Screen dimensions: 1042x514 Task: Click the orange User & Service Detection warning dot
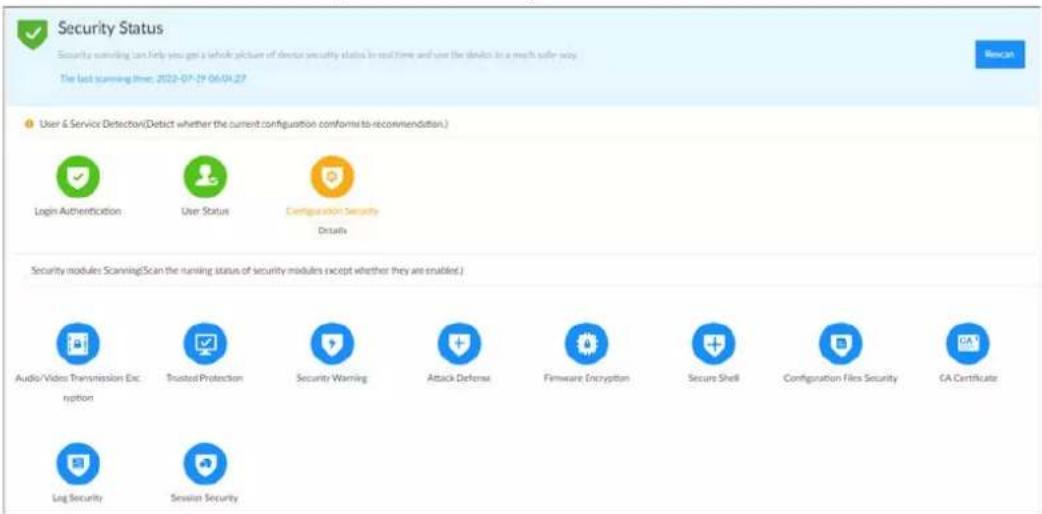pos(30,126)
